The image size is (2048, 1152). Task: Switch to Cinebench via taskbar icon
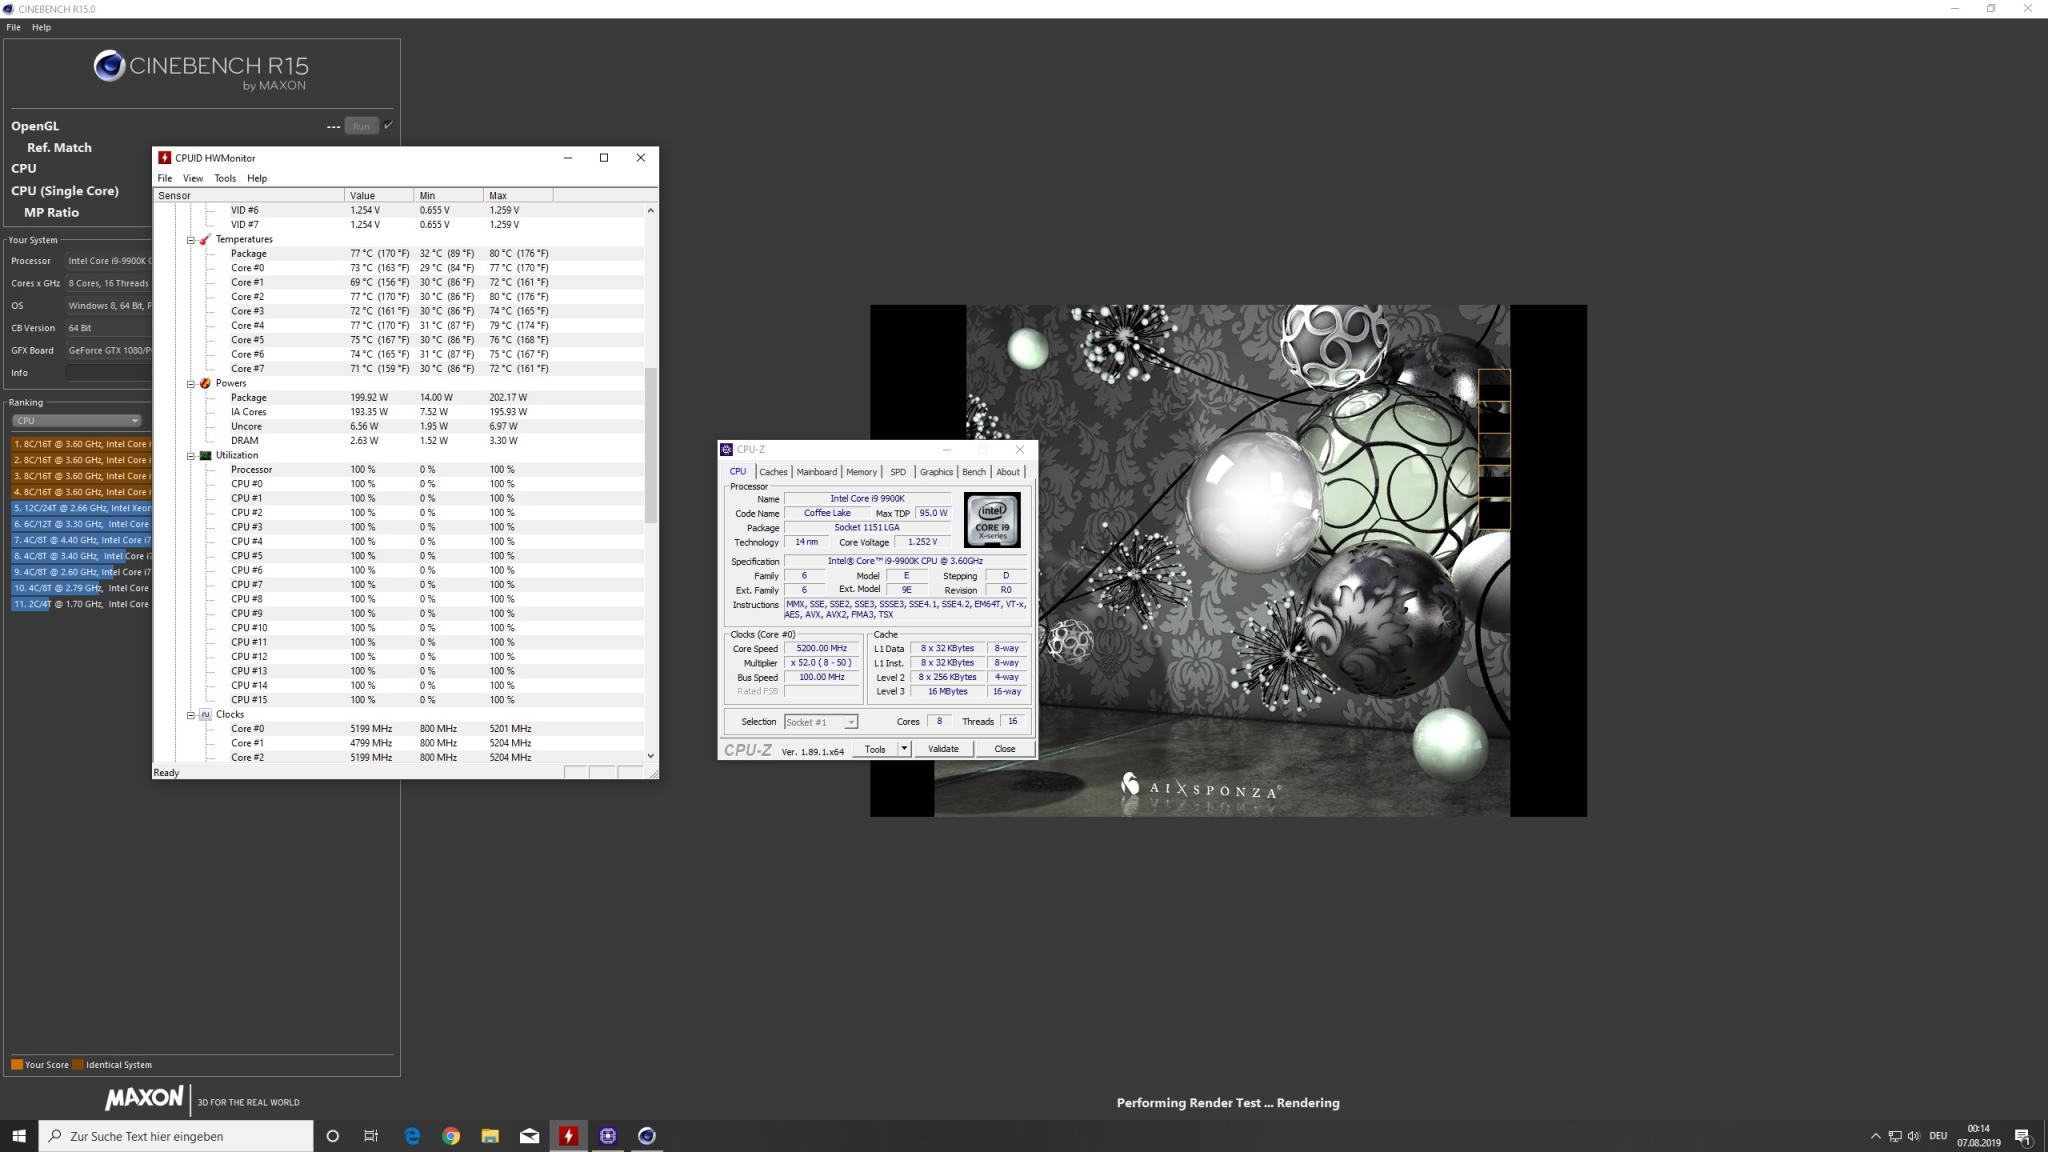[647, 1136]
